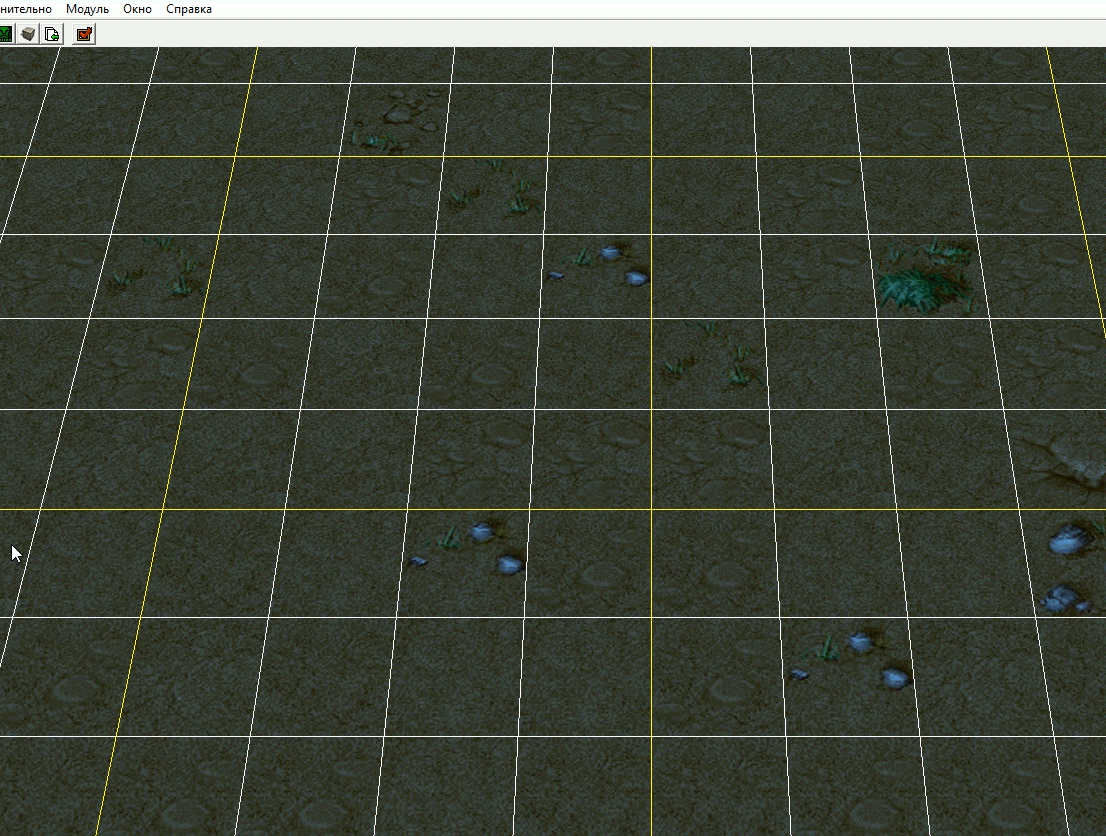1106x836 pixels.
Task: Open the Модуль menu
Action: point(87,9)
